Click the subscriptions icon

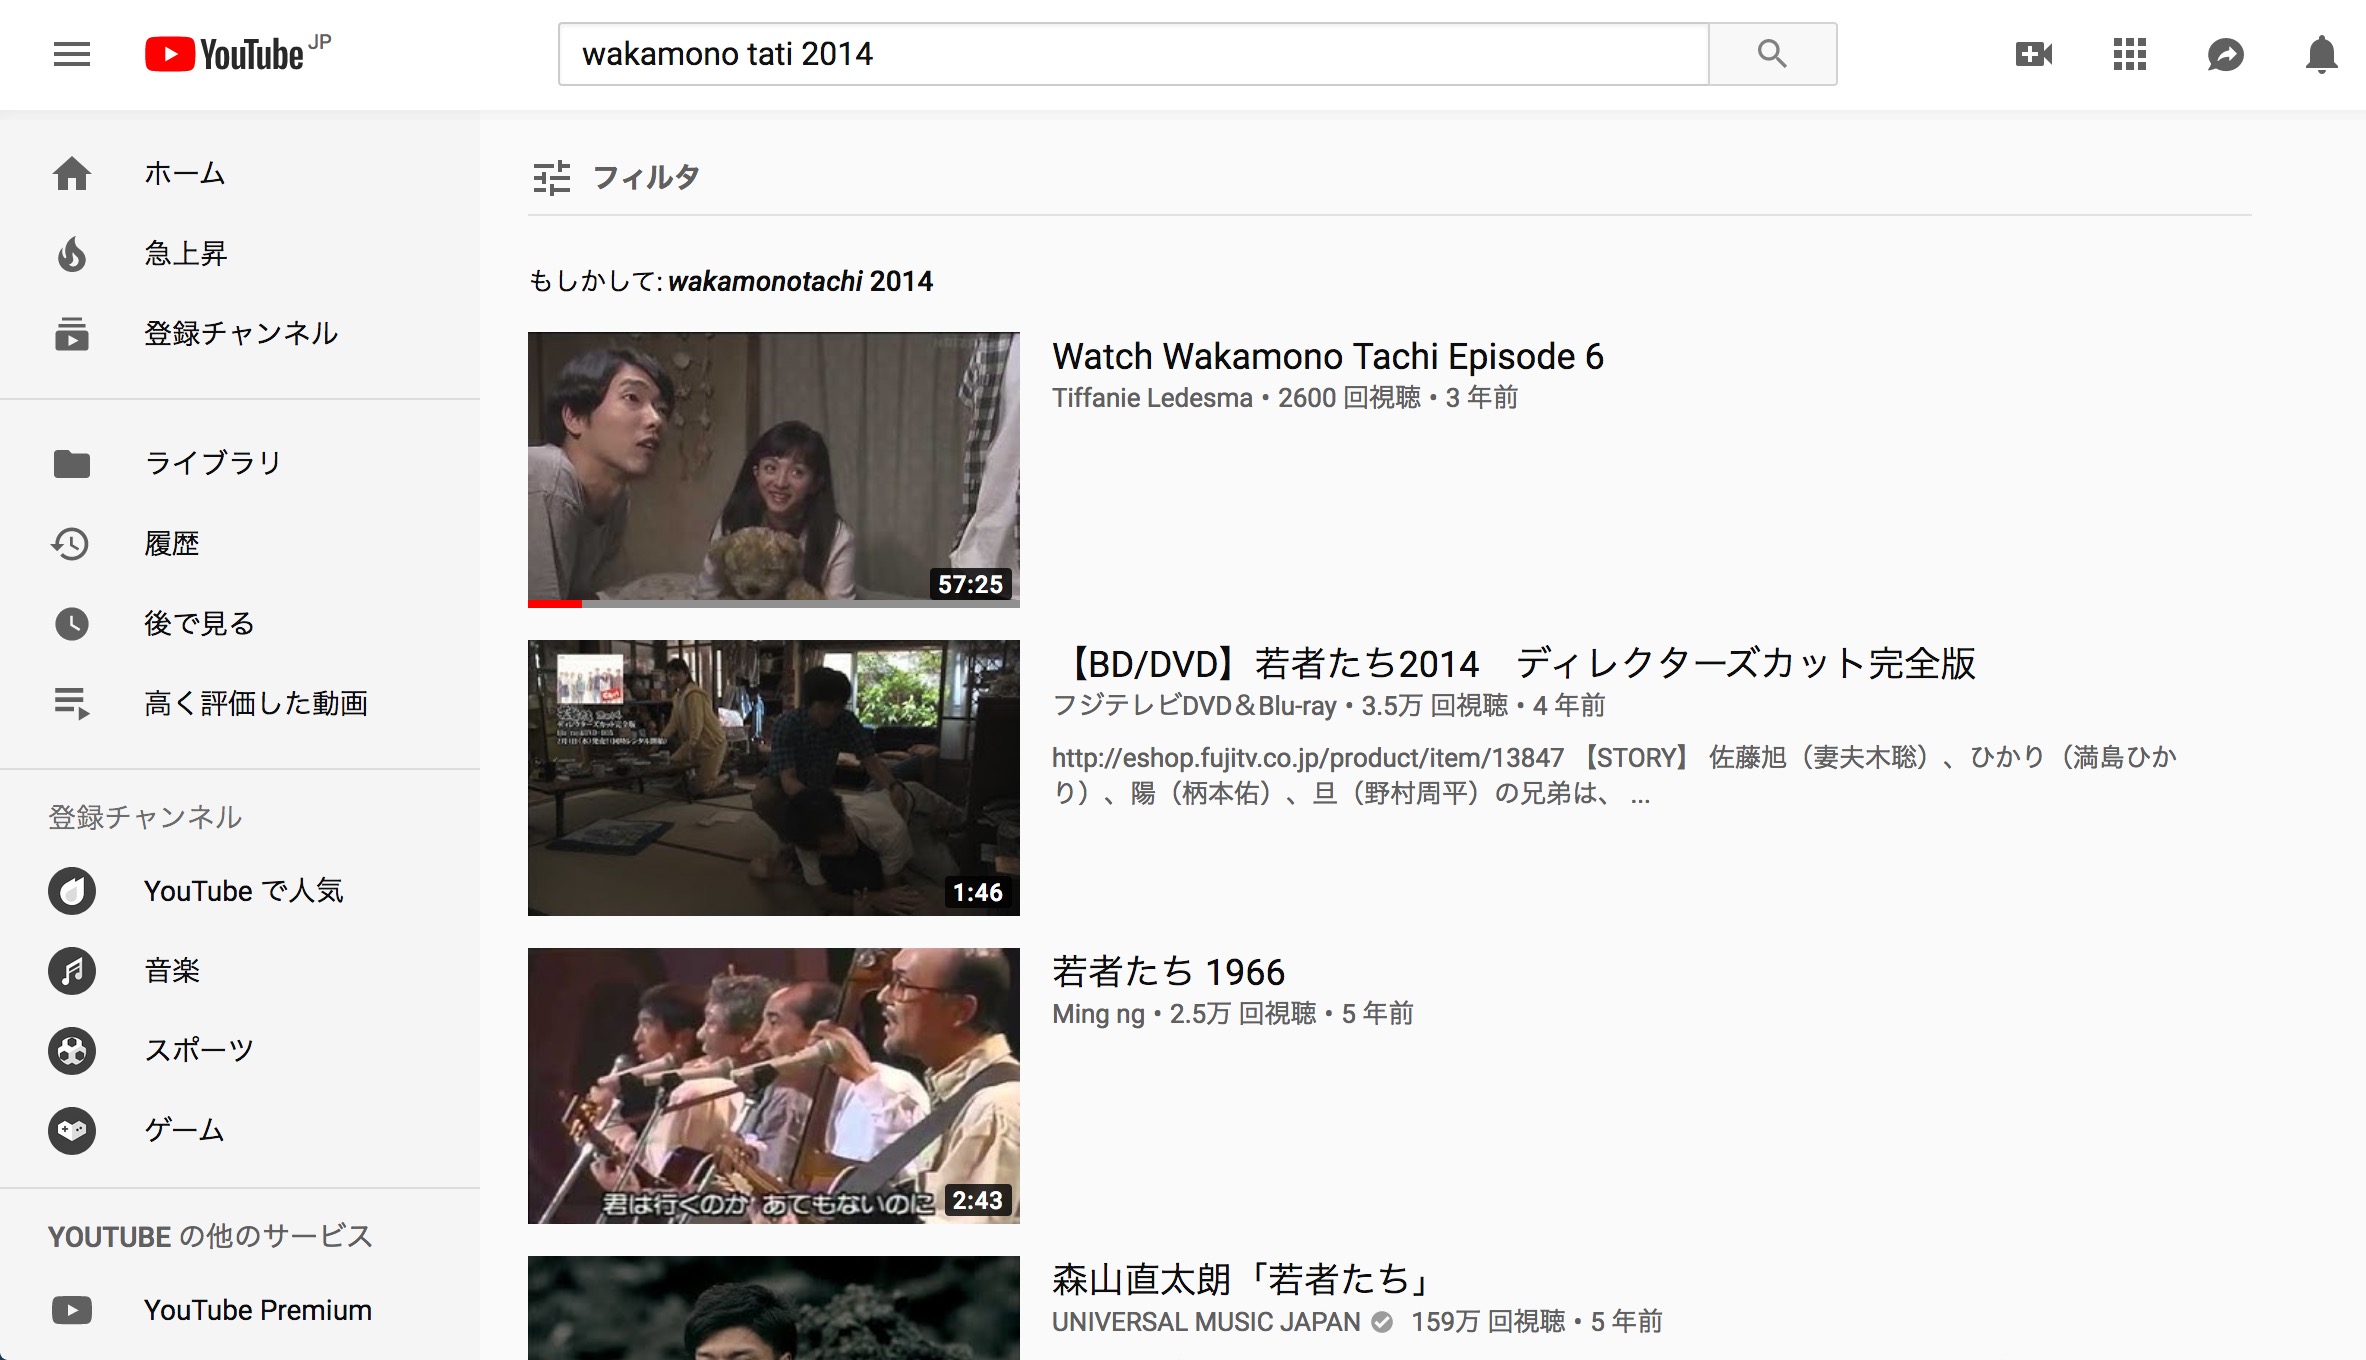tap(72, 334)
